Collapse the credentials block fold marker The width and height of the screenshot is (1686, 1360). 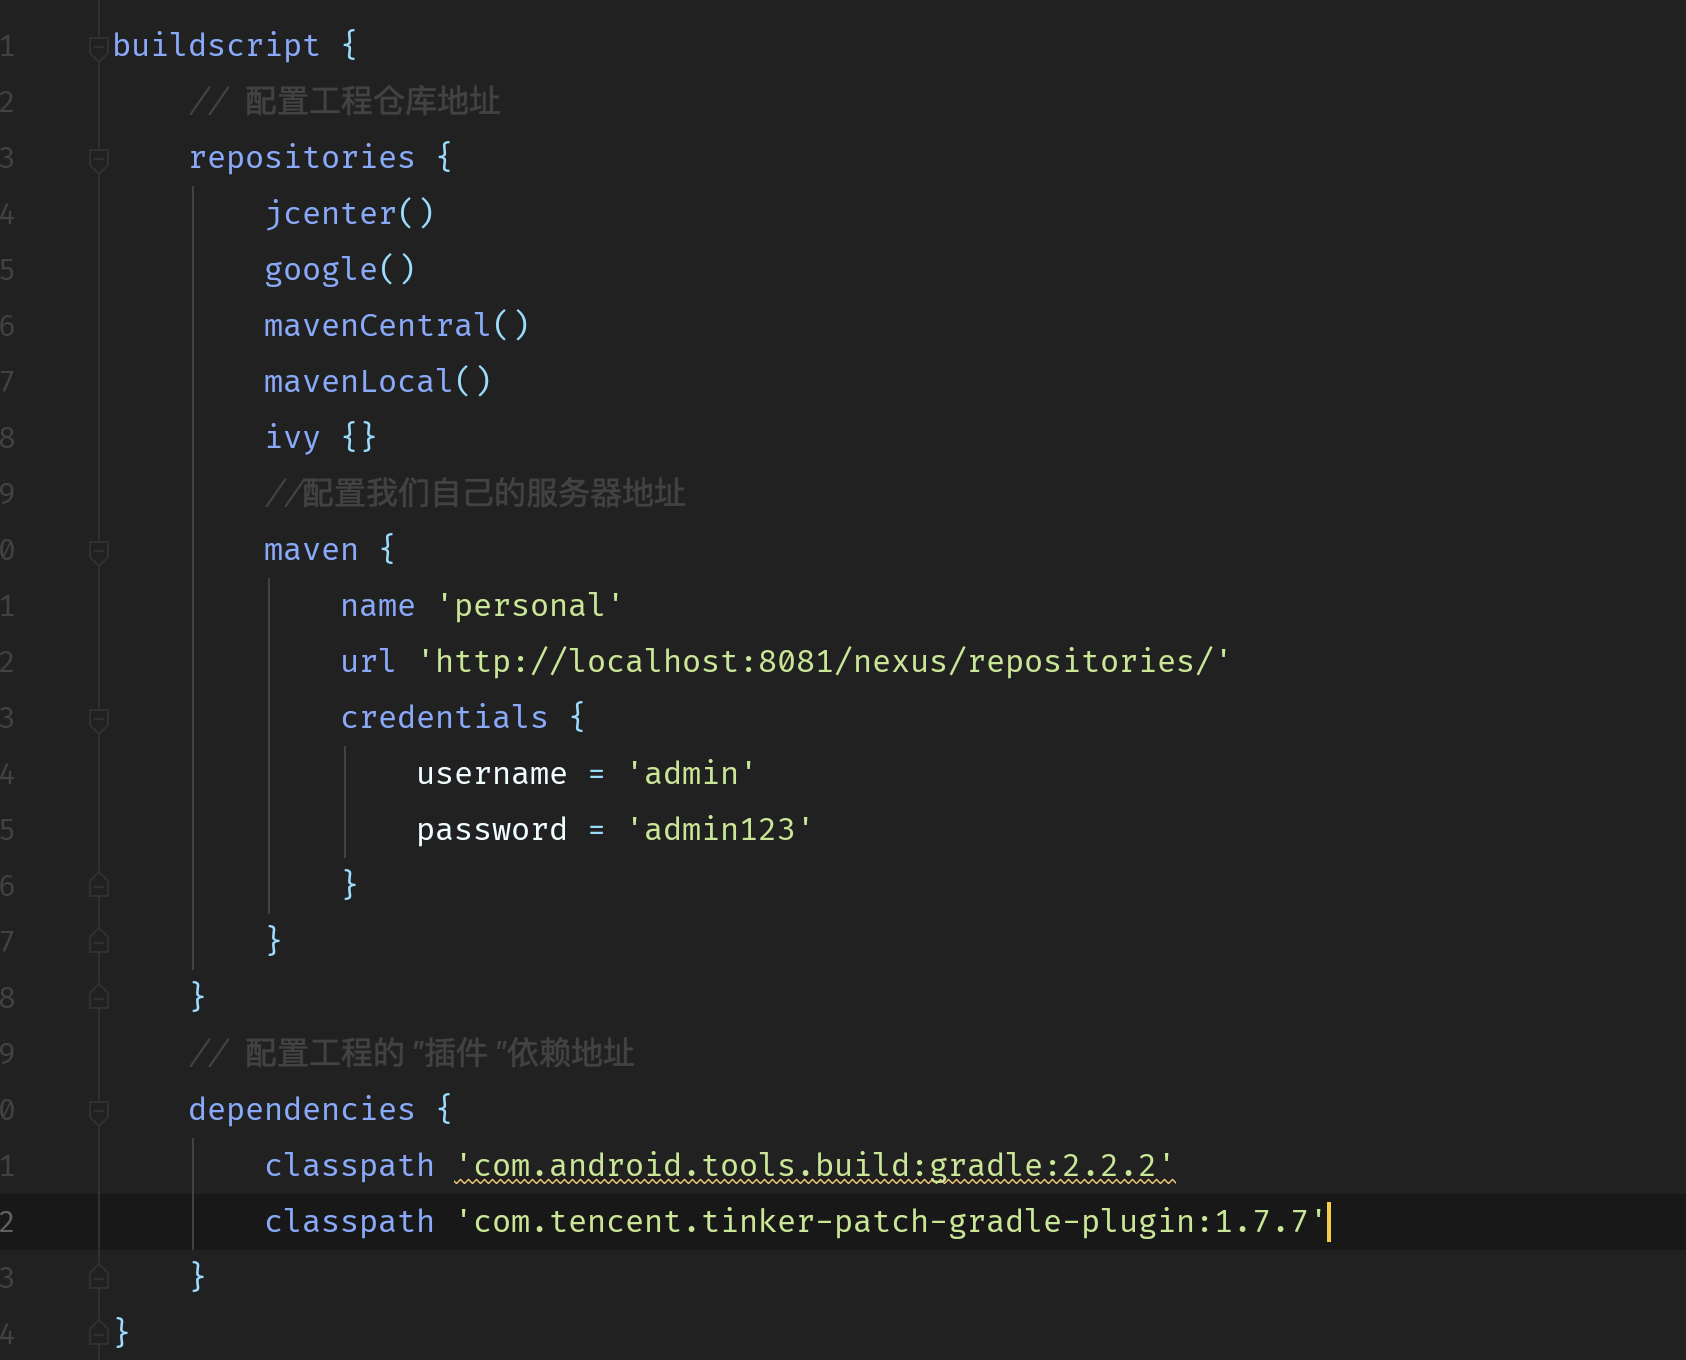click(98, 719)
